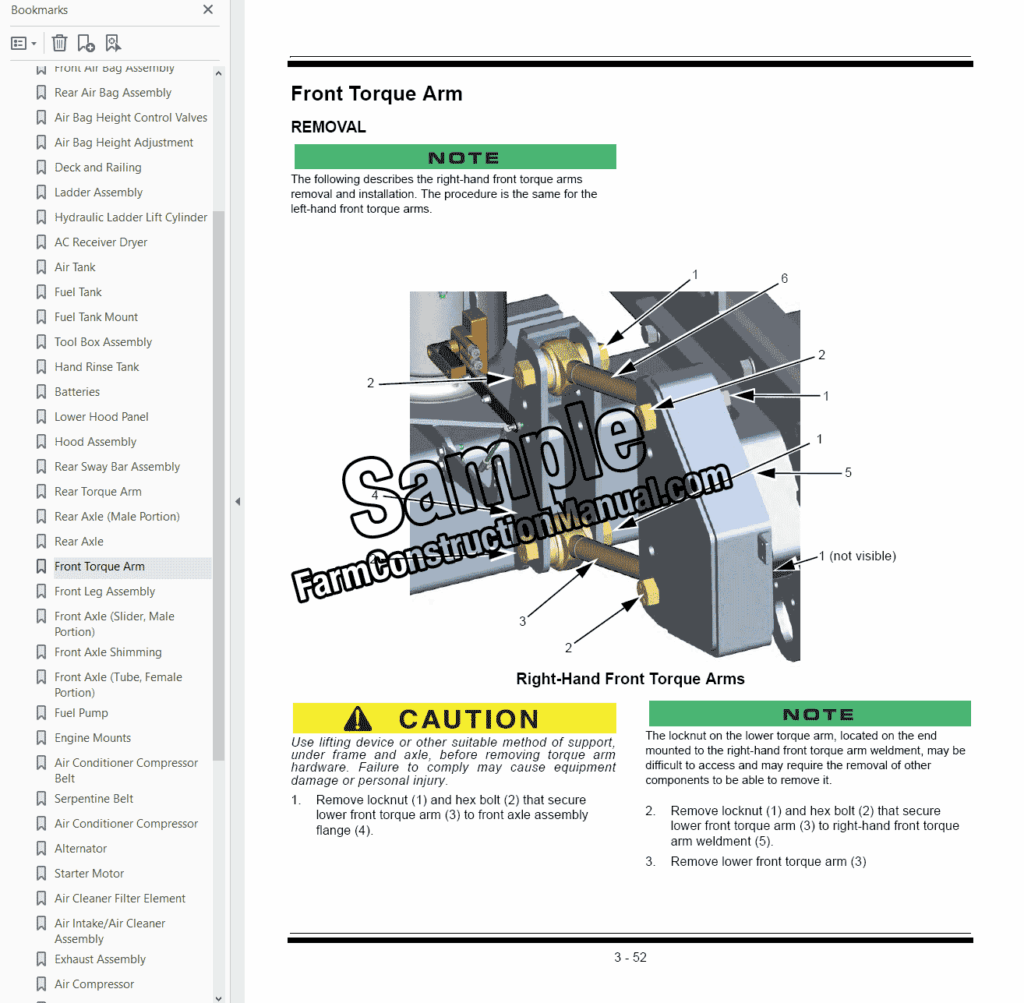Close the Bookmarks panel
The height and width of the screenshot is (1003, 1024).
(x=208, y=10)
